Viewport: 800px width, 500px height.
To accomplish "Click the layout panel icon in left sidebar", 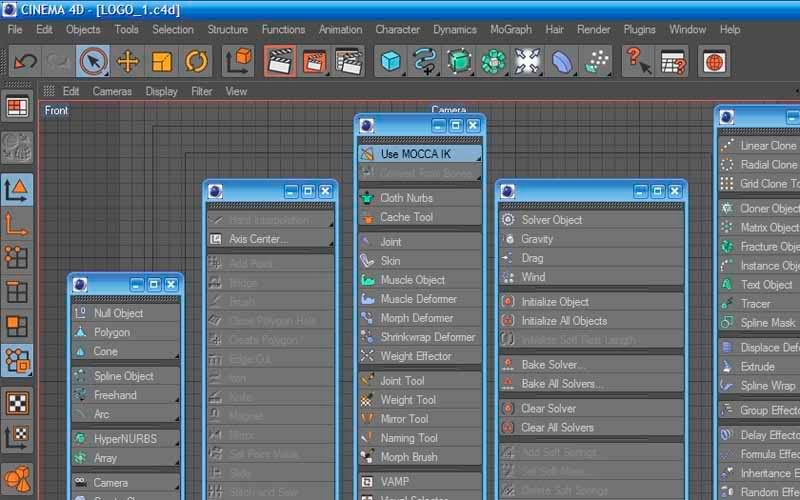I will tap(17, 107).
